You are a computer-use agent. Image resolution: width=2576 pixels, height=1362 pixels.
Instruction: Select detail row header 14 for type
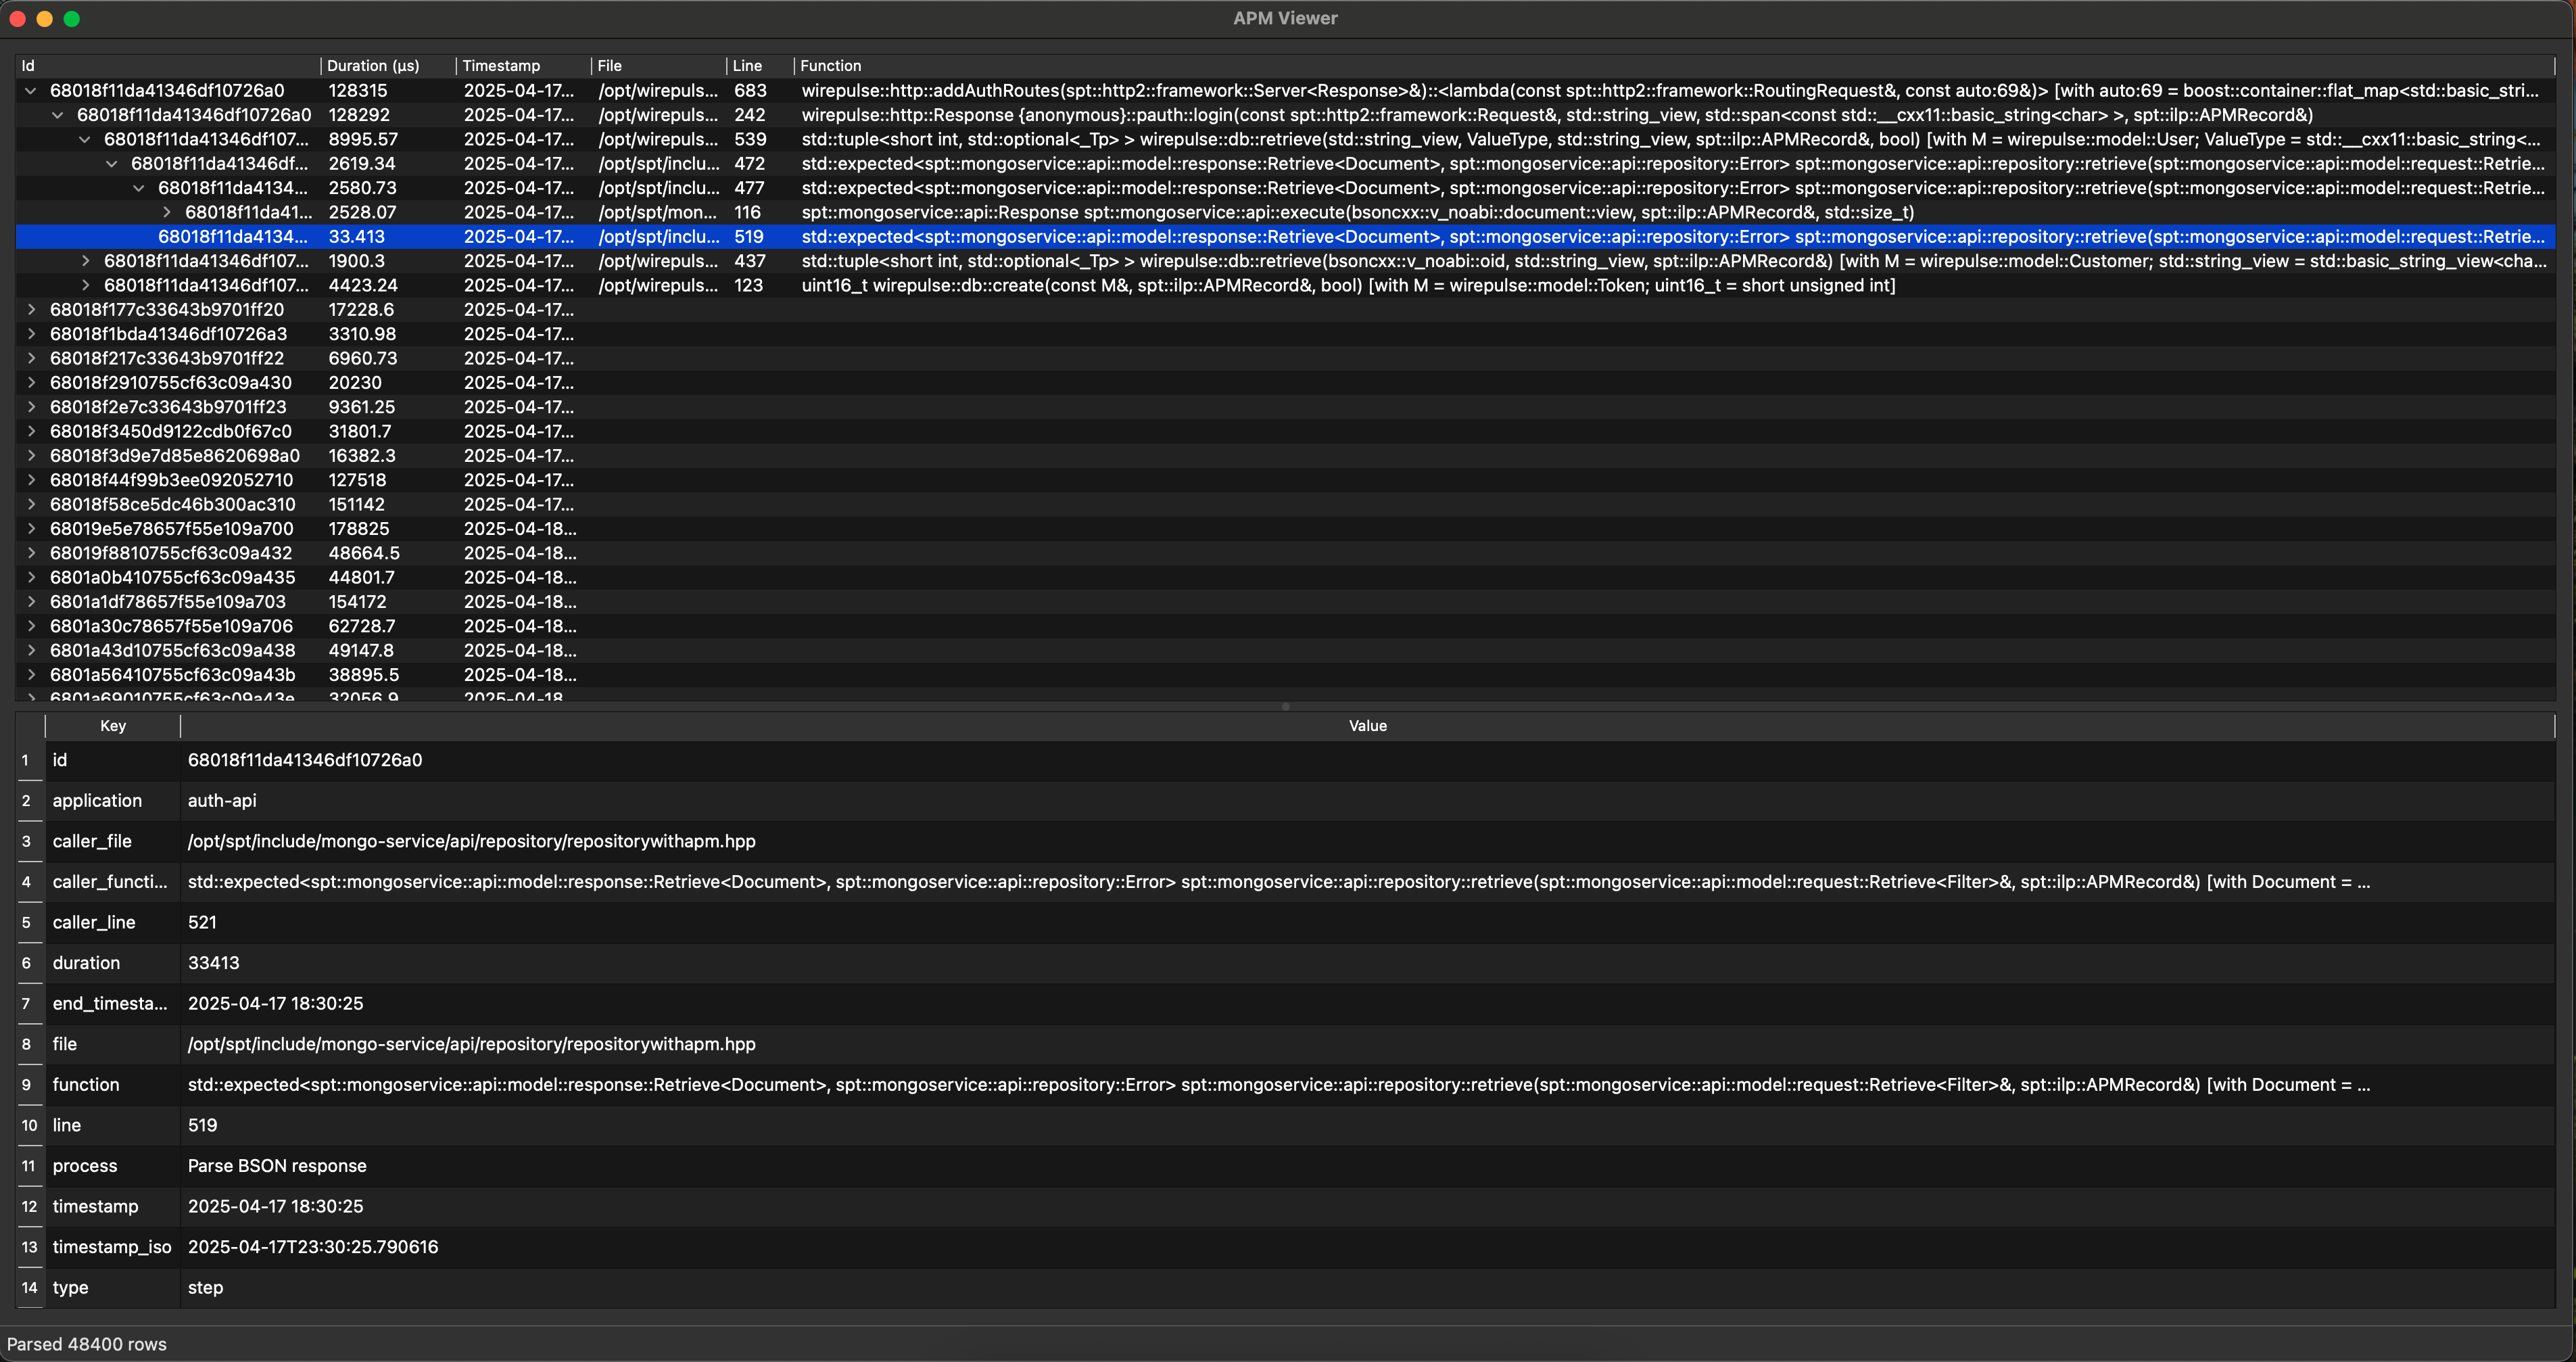30,1288
